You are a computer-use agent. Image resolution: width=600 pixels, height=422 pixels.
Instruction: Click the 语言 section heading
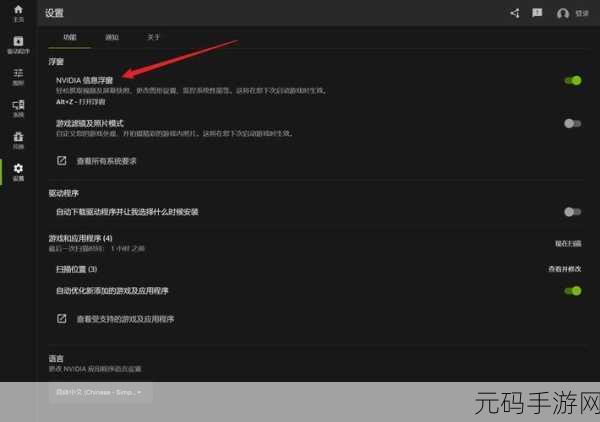(56, 358)
